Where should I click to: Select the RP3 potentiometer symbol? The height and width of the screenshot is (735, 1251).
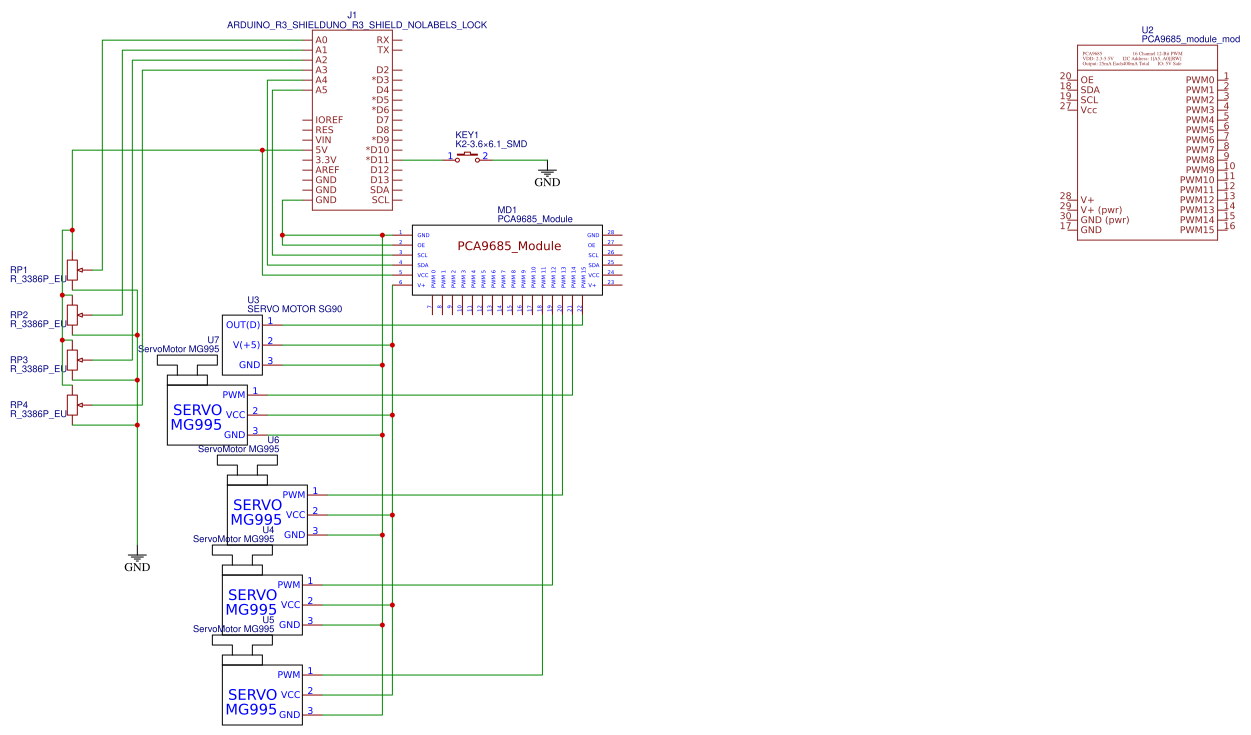[72, 361]
